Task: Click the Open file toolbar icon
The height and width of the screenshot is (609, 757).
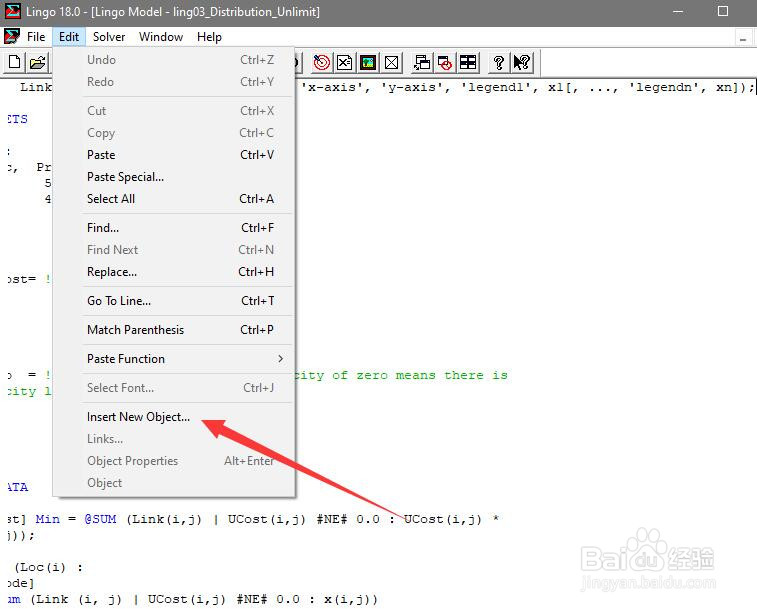Action: click(38, 62)
